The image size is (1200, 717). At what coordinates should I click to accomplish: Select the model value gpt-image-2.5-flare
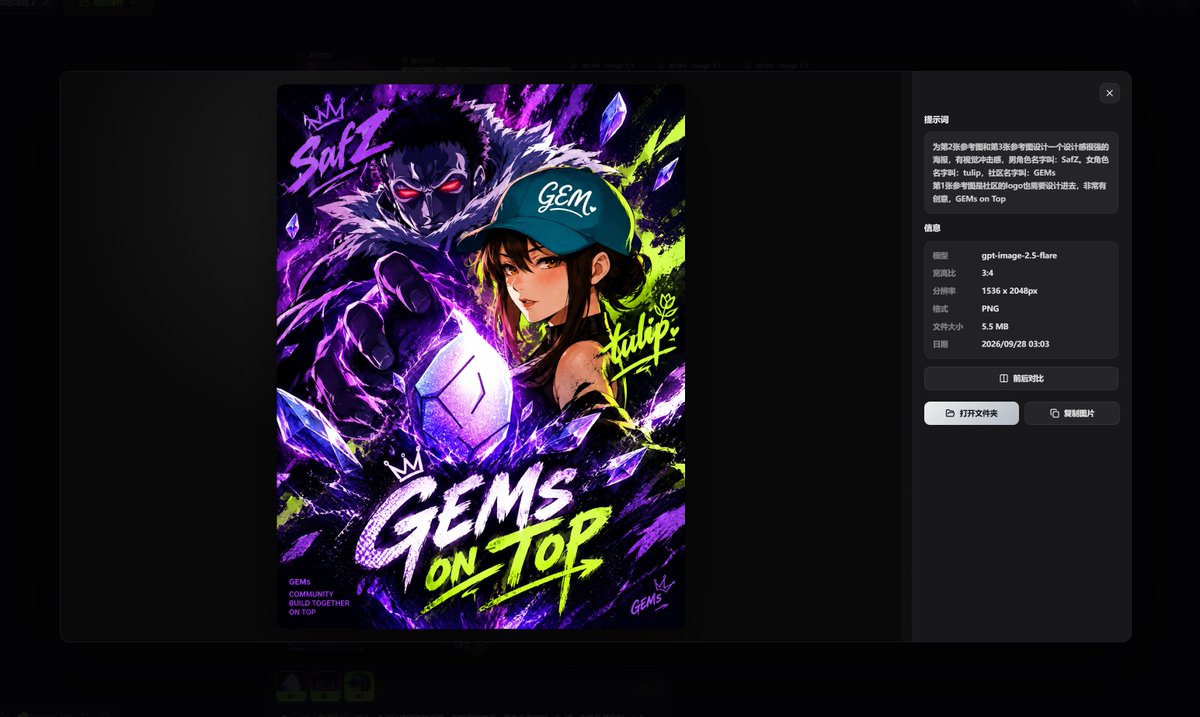[1019, 255]
